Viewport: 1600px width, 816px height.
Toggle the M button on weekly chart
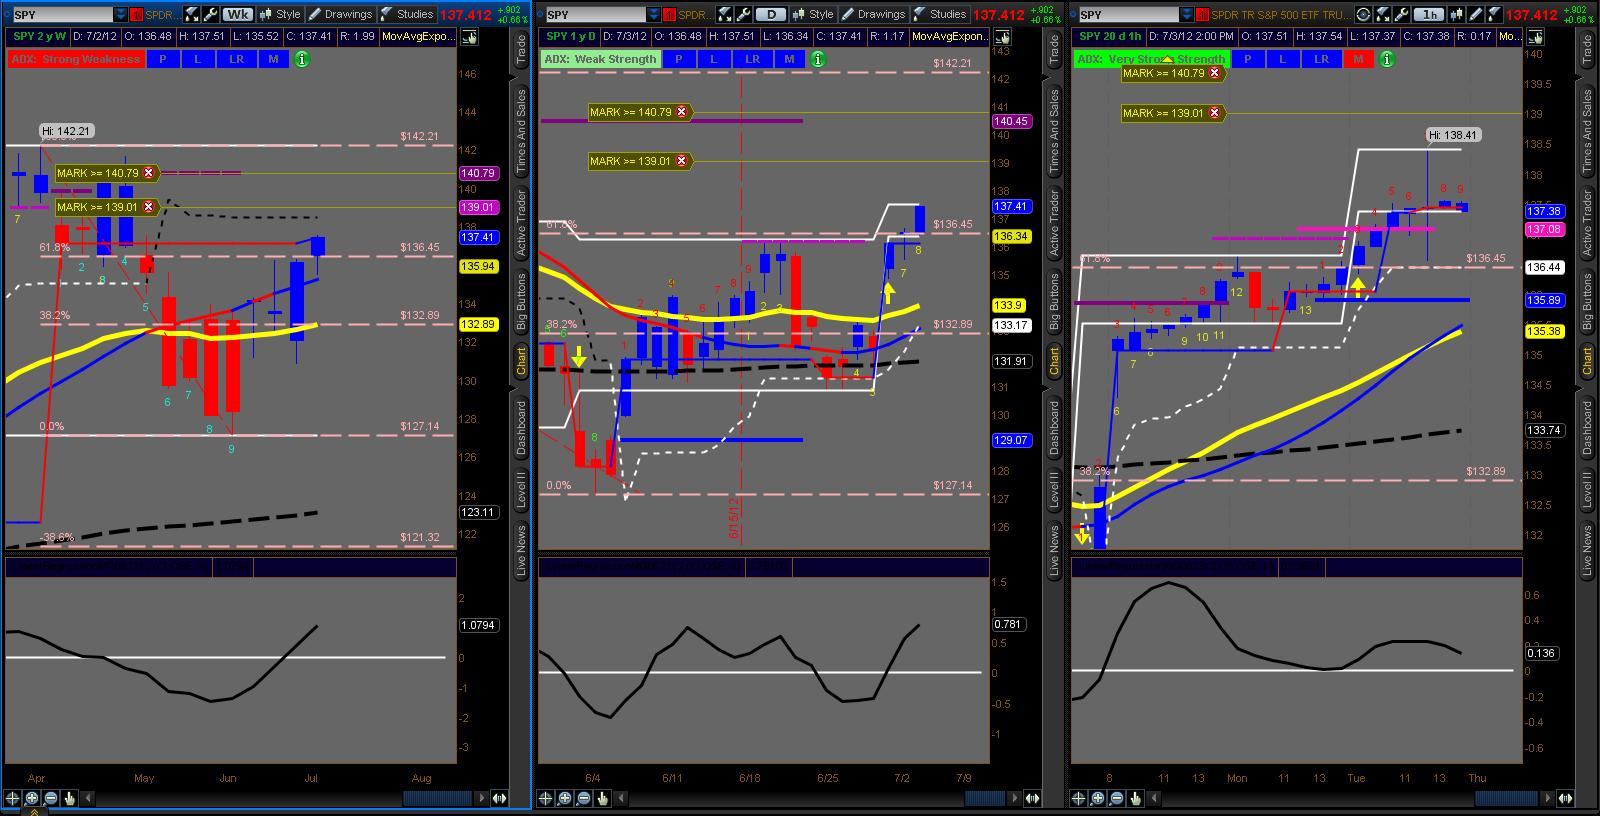(x=273, y=59)
